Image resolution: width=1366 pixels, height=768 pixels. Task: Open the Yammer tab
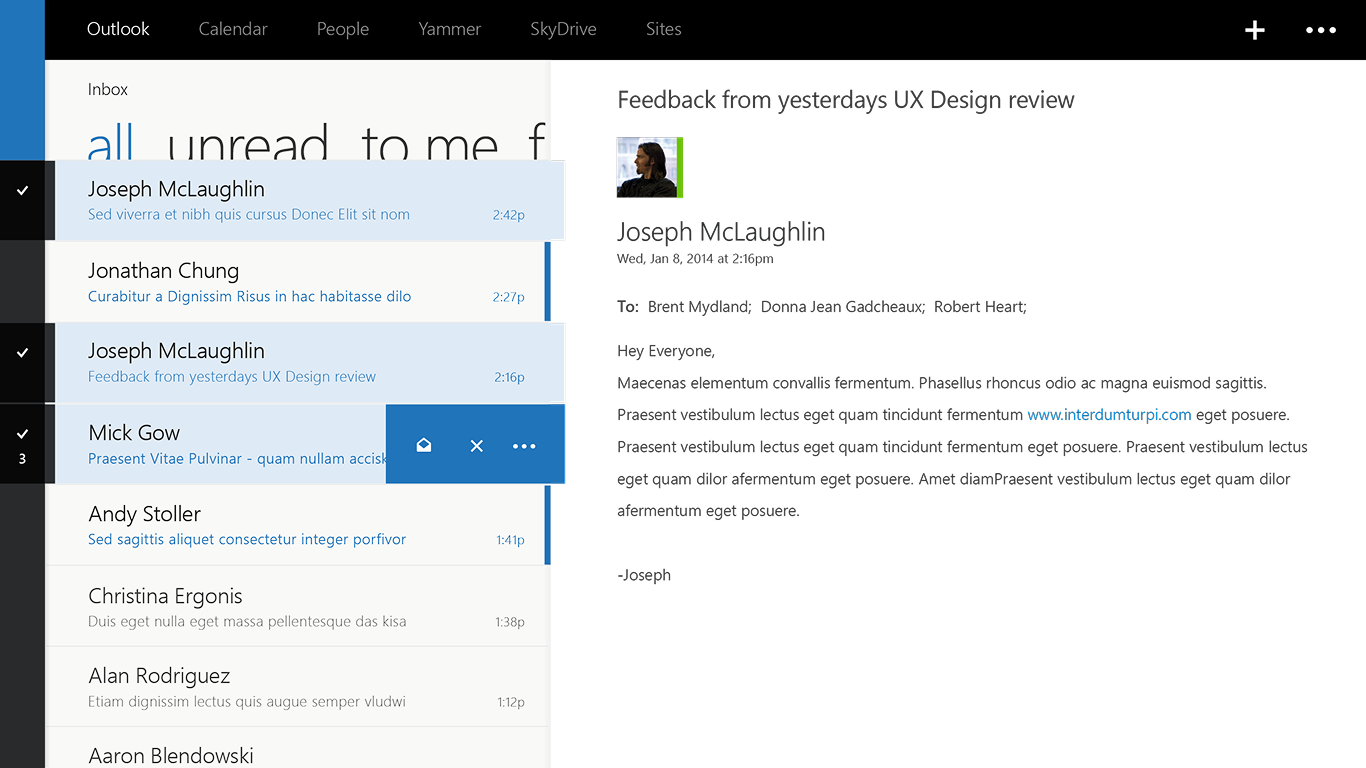click(450, 29)
